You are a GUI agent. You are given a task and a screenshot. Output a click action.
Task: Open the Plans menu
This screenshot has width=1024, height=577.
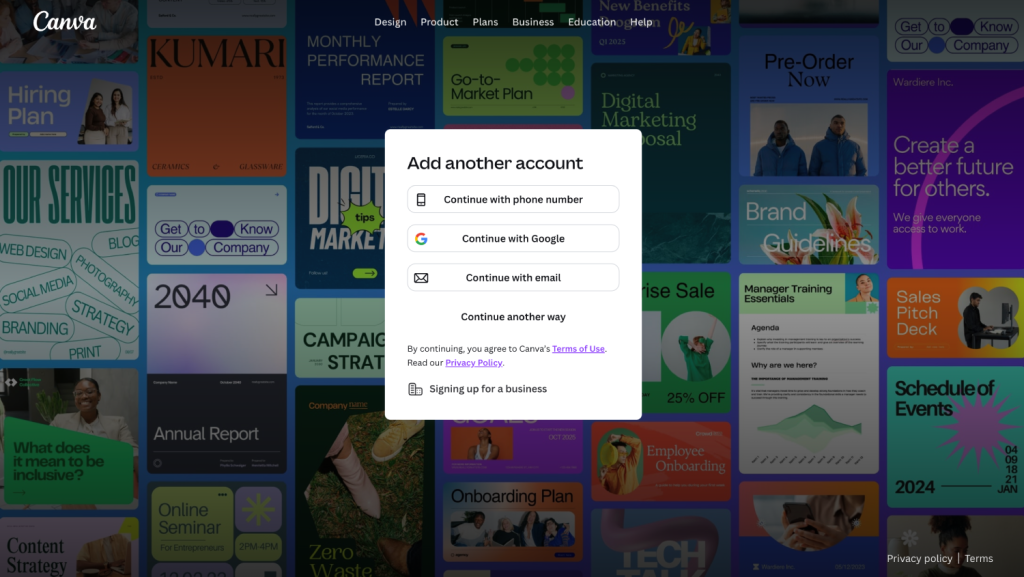pos(485,22)
